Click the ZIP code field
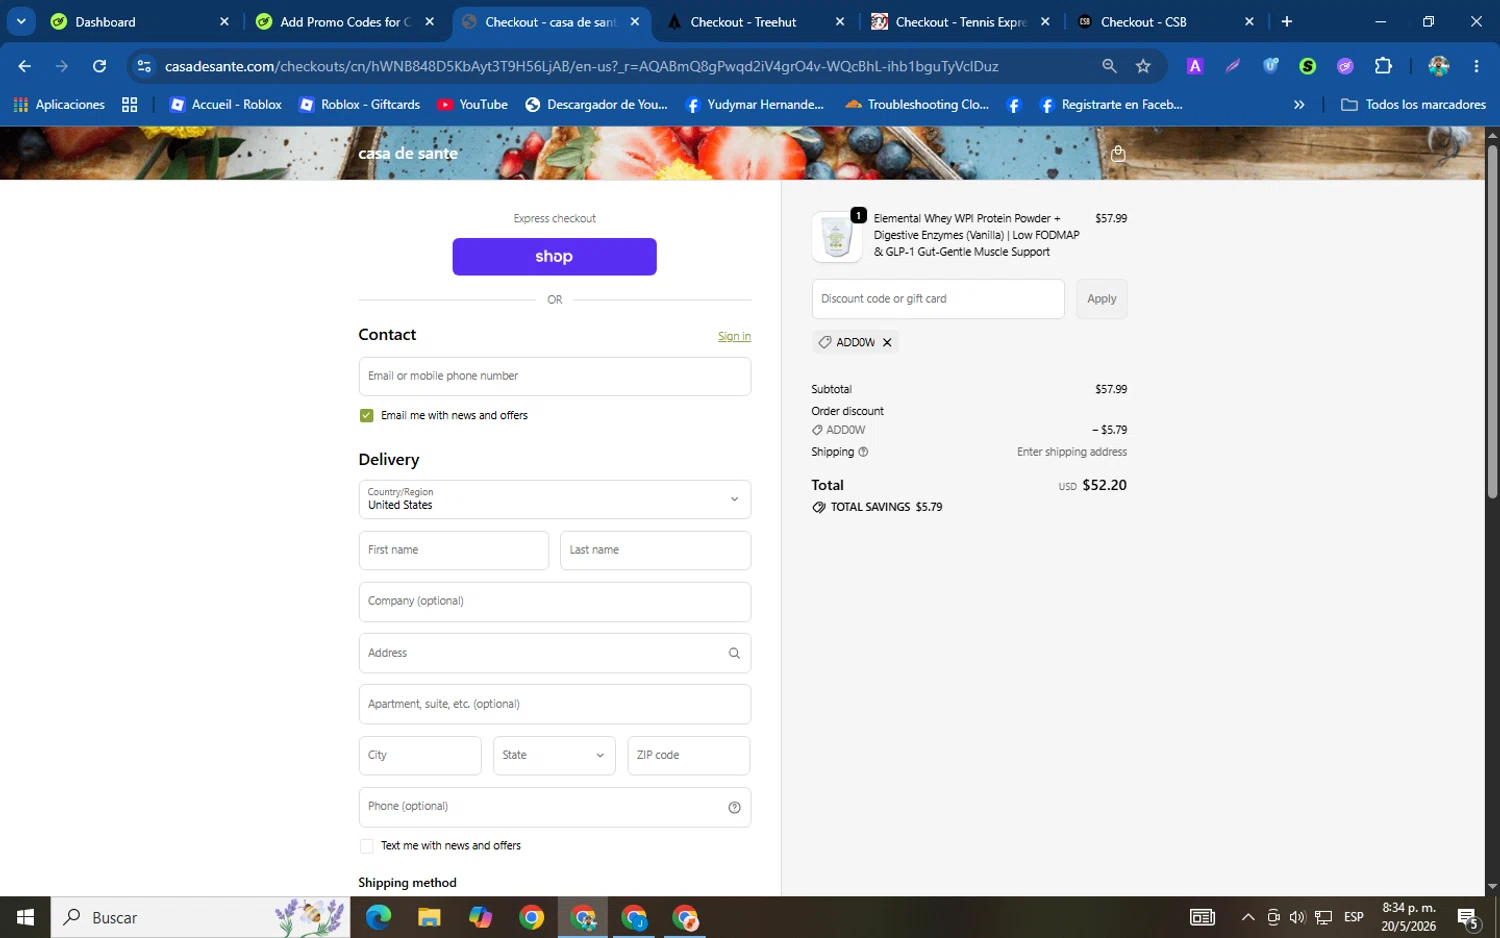 pos(689,755)
